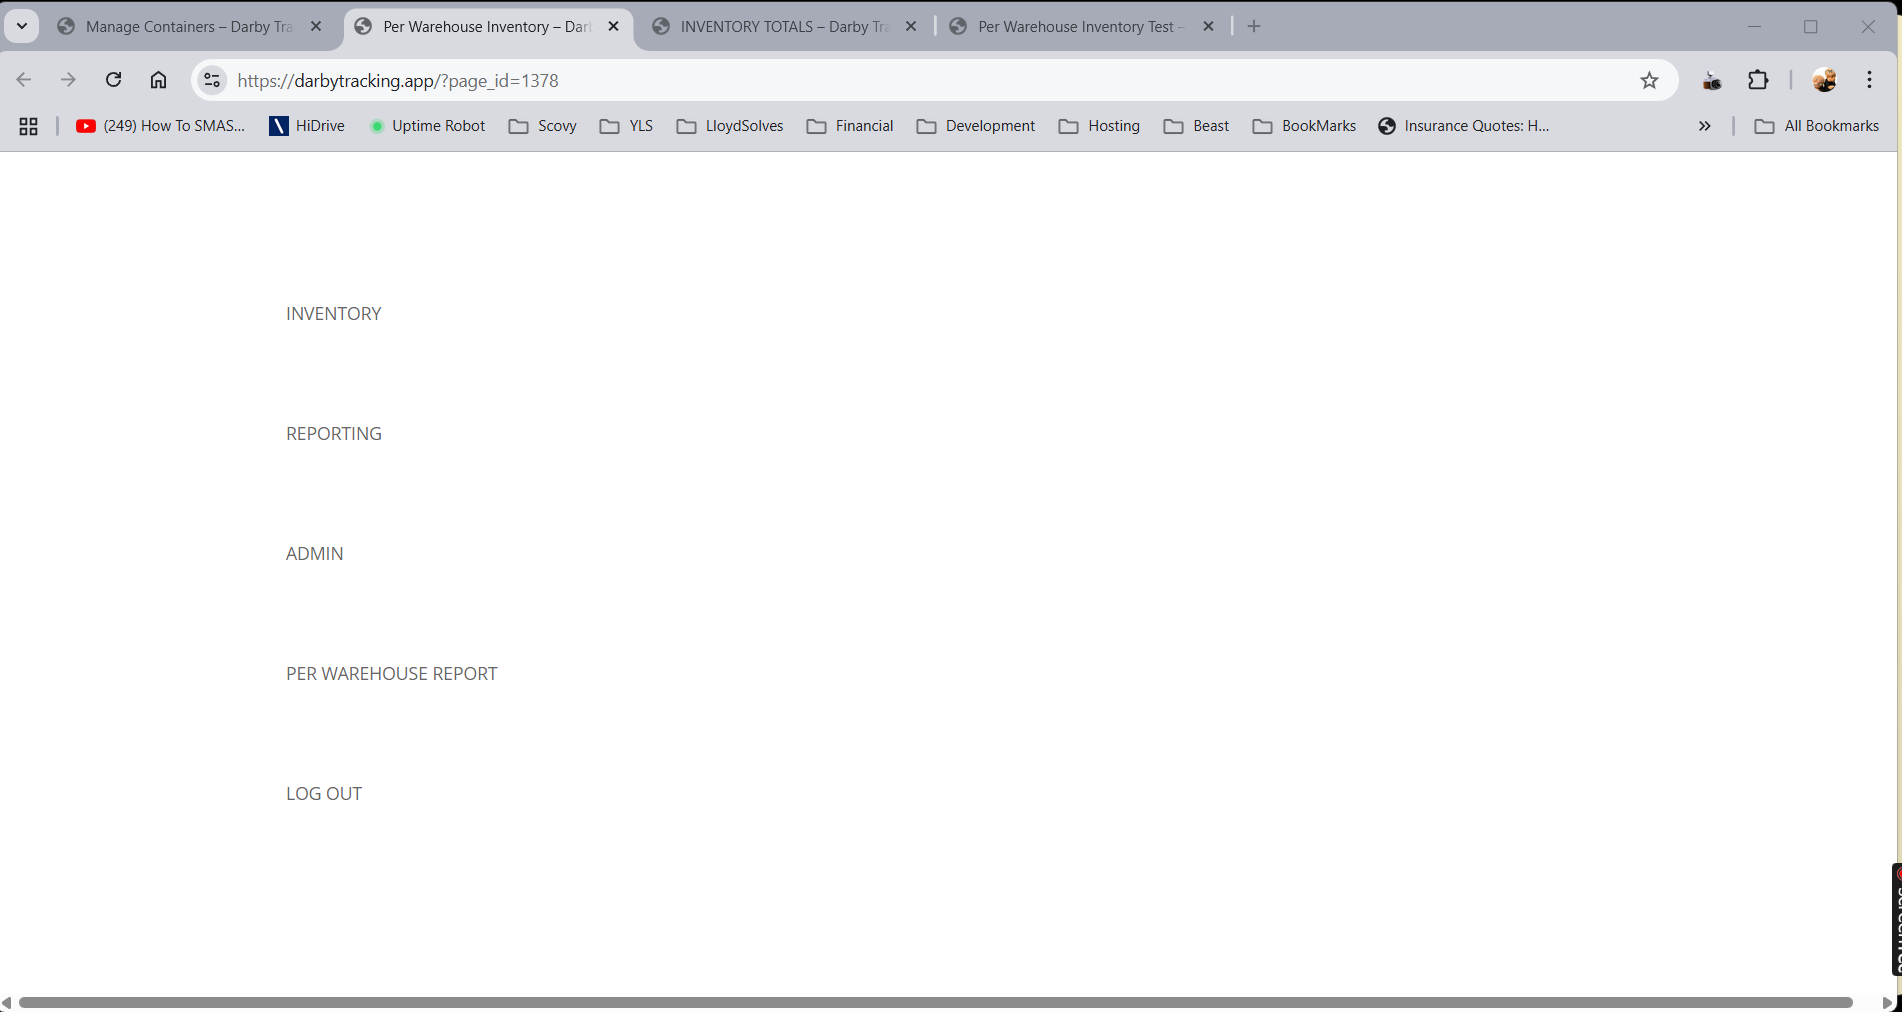Expand the LloydSolves bookmark folder
1902x1012 pixels.
[x=730, y=126]
